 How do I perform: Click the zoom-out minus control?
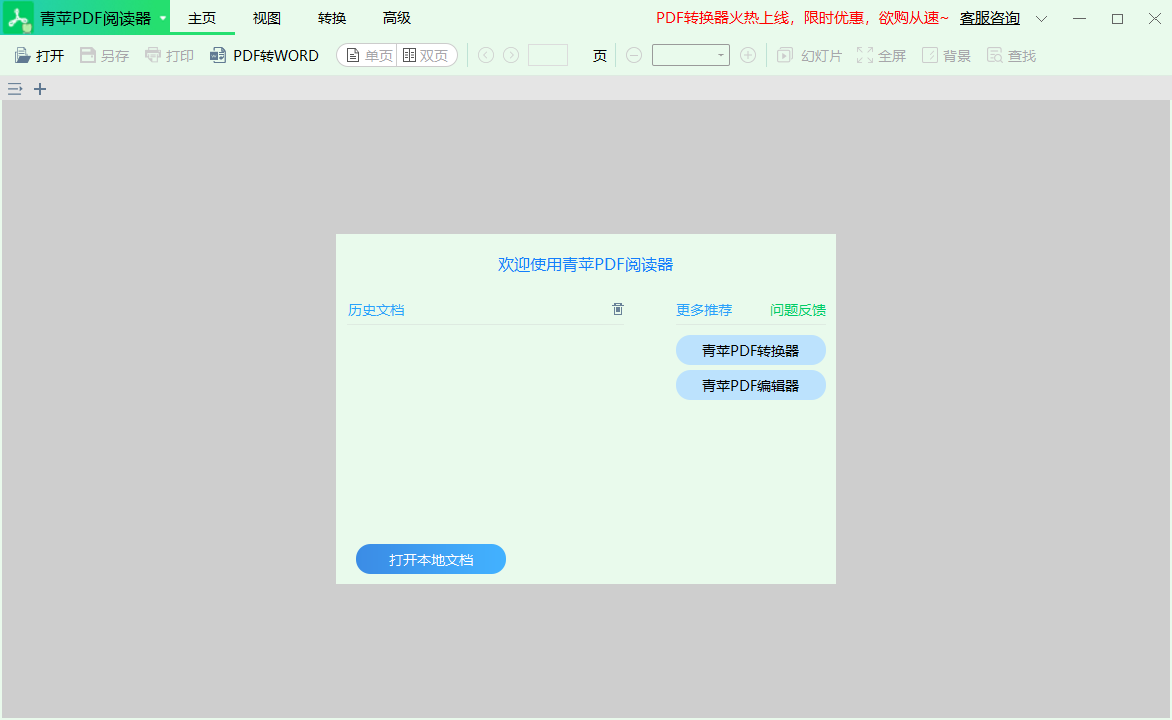pyautogui.click(x=634, y=55)
